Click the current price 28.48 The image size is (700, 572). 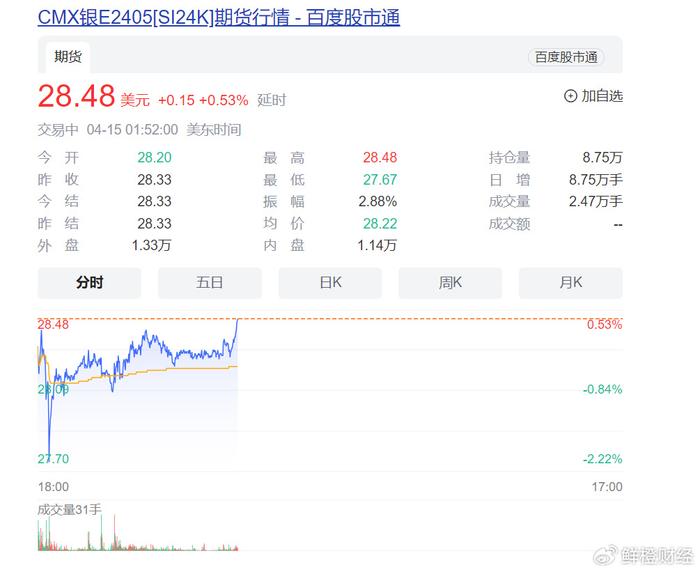click(76, 96)
